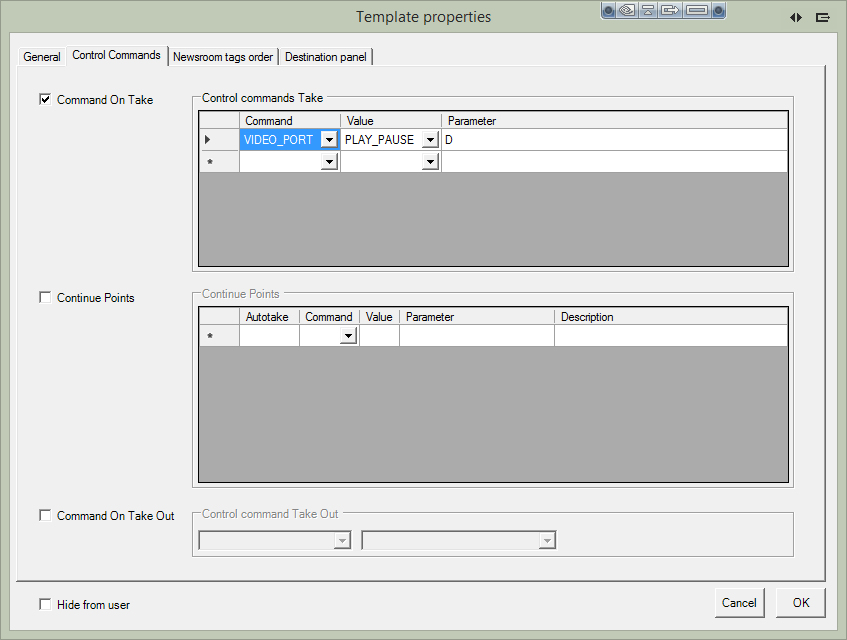Screen dimensions: 847x640
Task: Open the PLAY_PAUSE value dropdown
Action: (430, 140)
